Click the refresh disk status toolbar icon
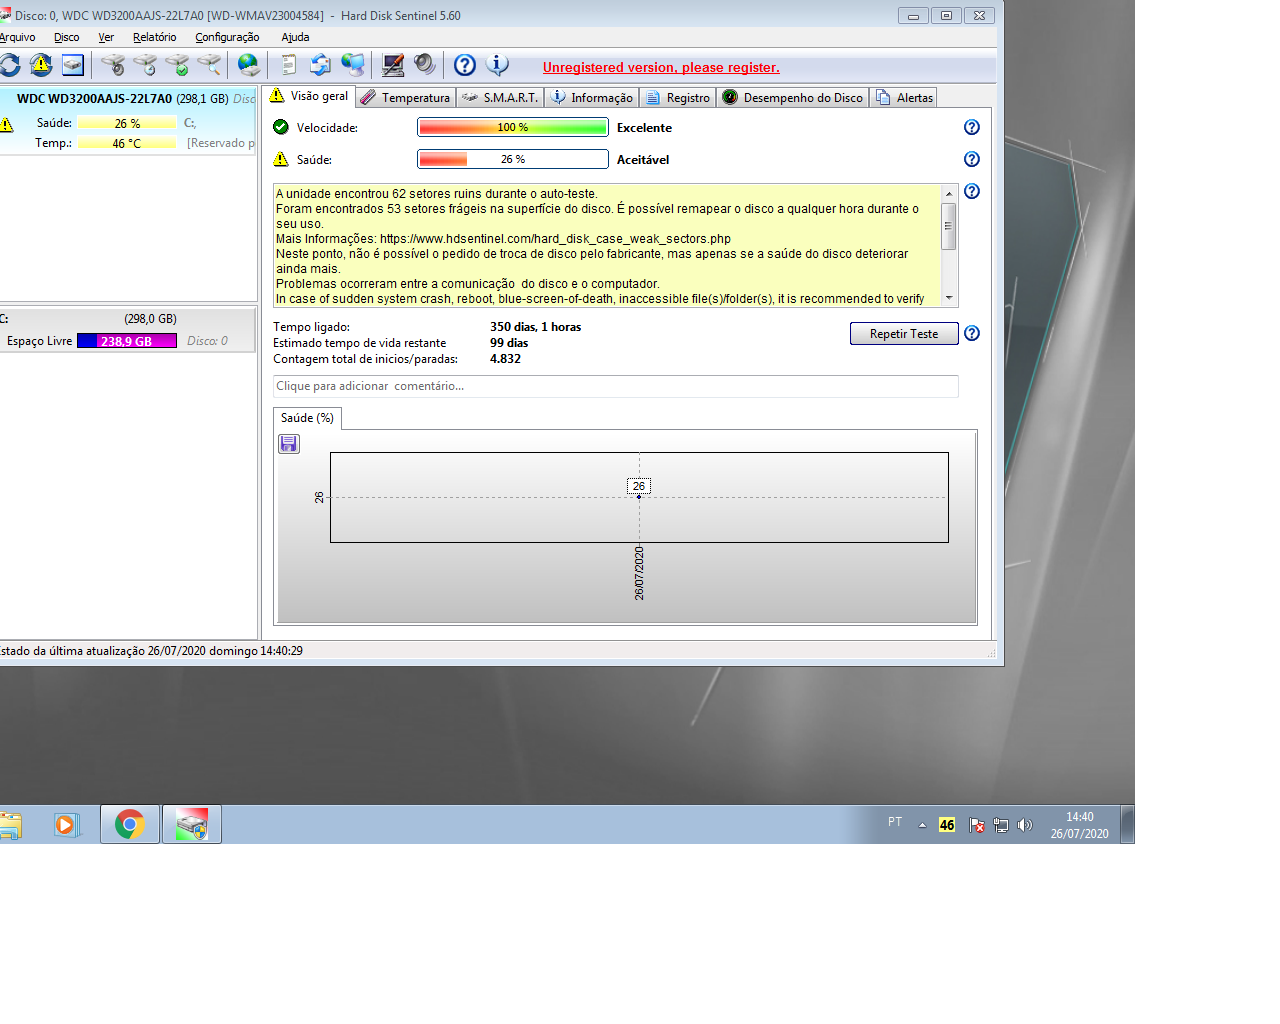This screenshot has width=1280, height=1024. [x=9, y=65]
